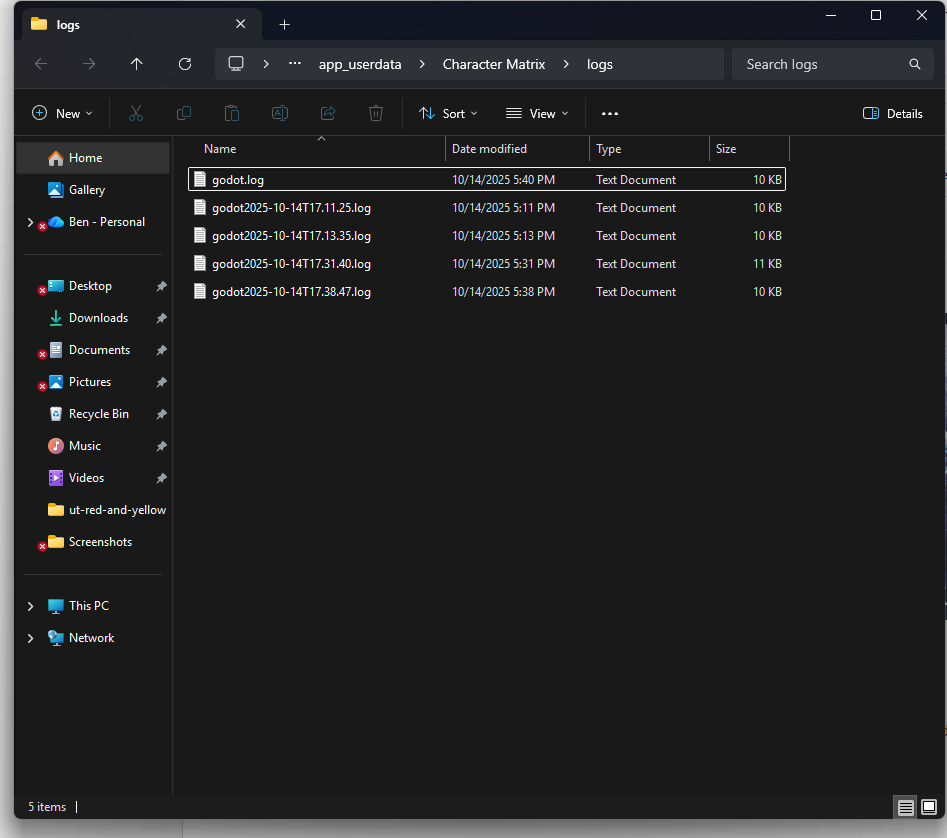This screenshot has height=838, width=947.
Task: Click the Forward navigation arrow
Action: pos(89,64)
